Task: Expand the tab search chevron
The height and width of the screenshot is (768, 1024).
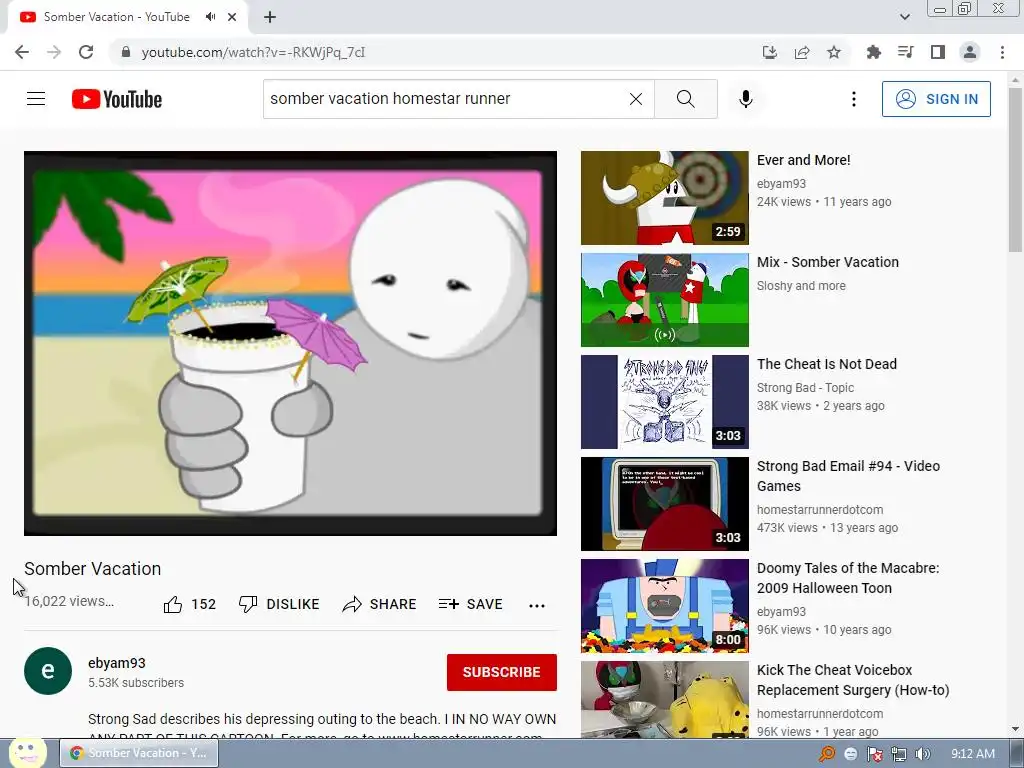Action: pos(904,17)
